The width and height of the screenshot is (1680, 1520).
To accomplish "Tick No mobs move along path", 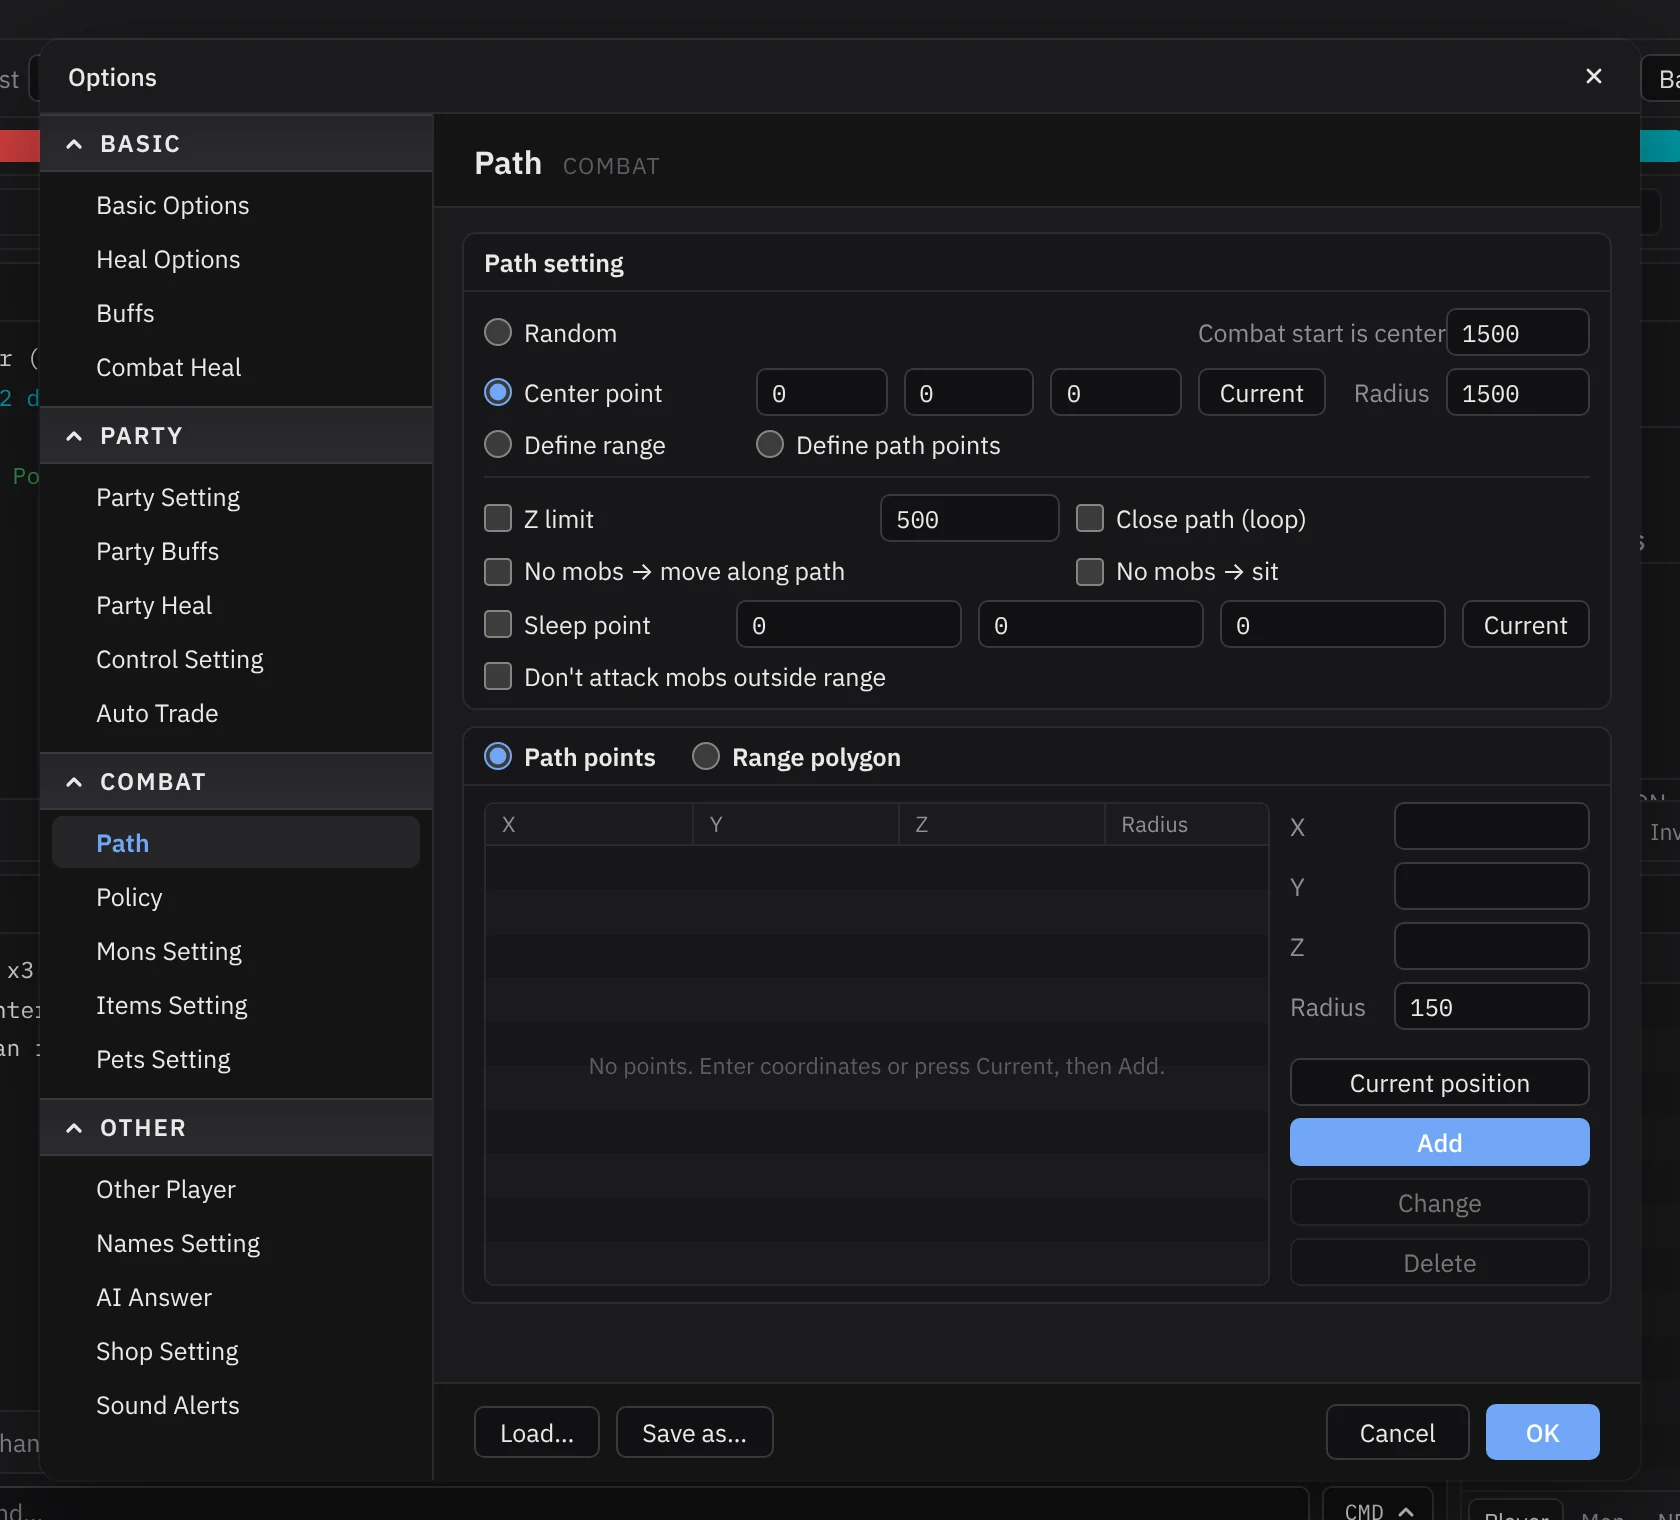I will (x=498, y=571).
